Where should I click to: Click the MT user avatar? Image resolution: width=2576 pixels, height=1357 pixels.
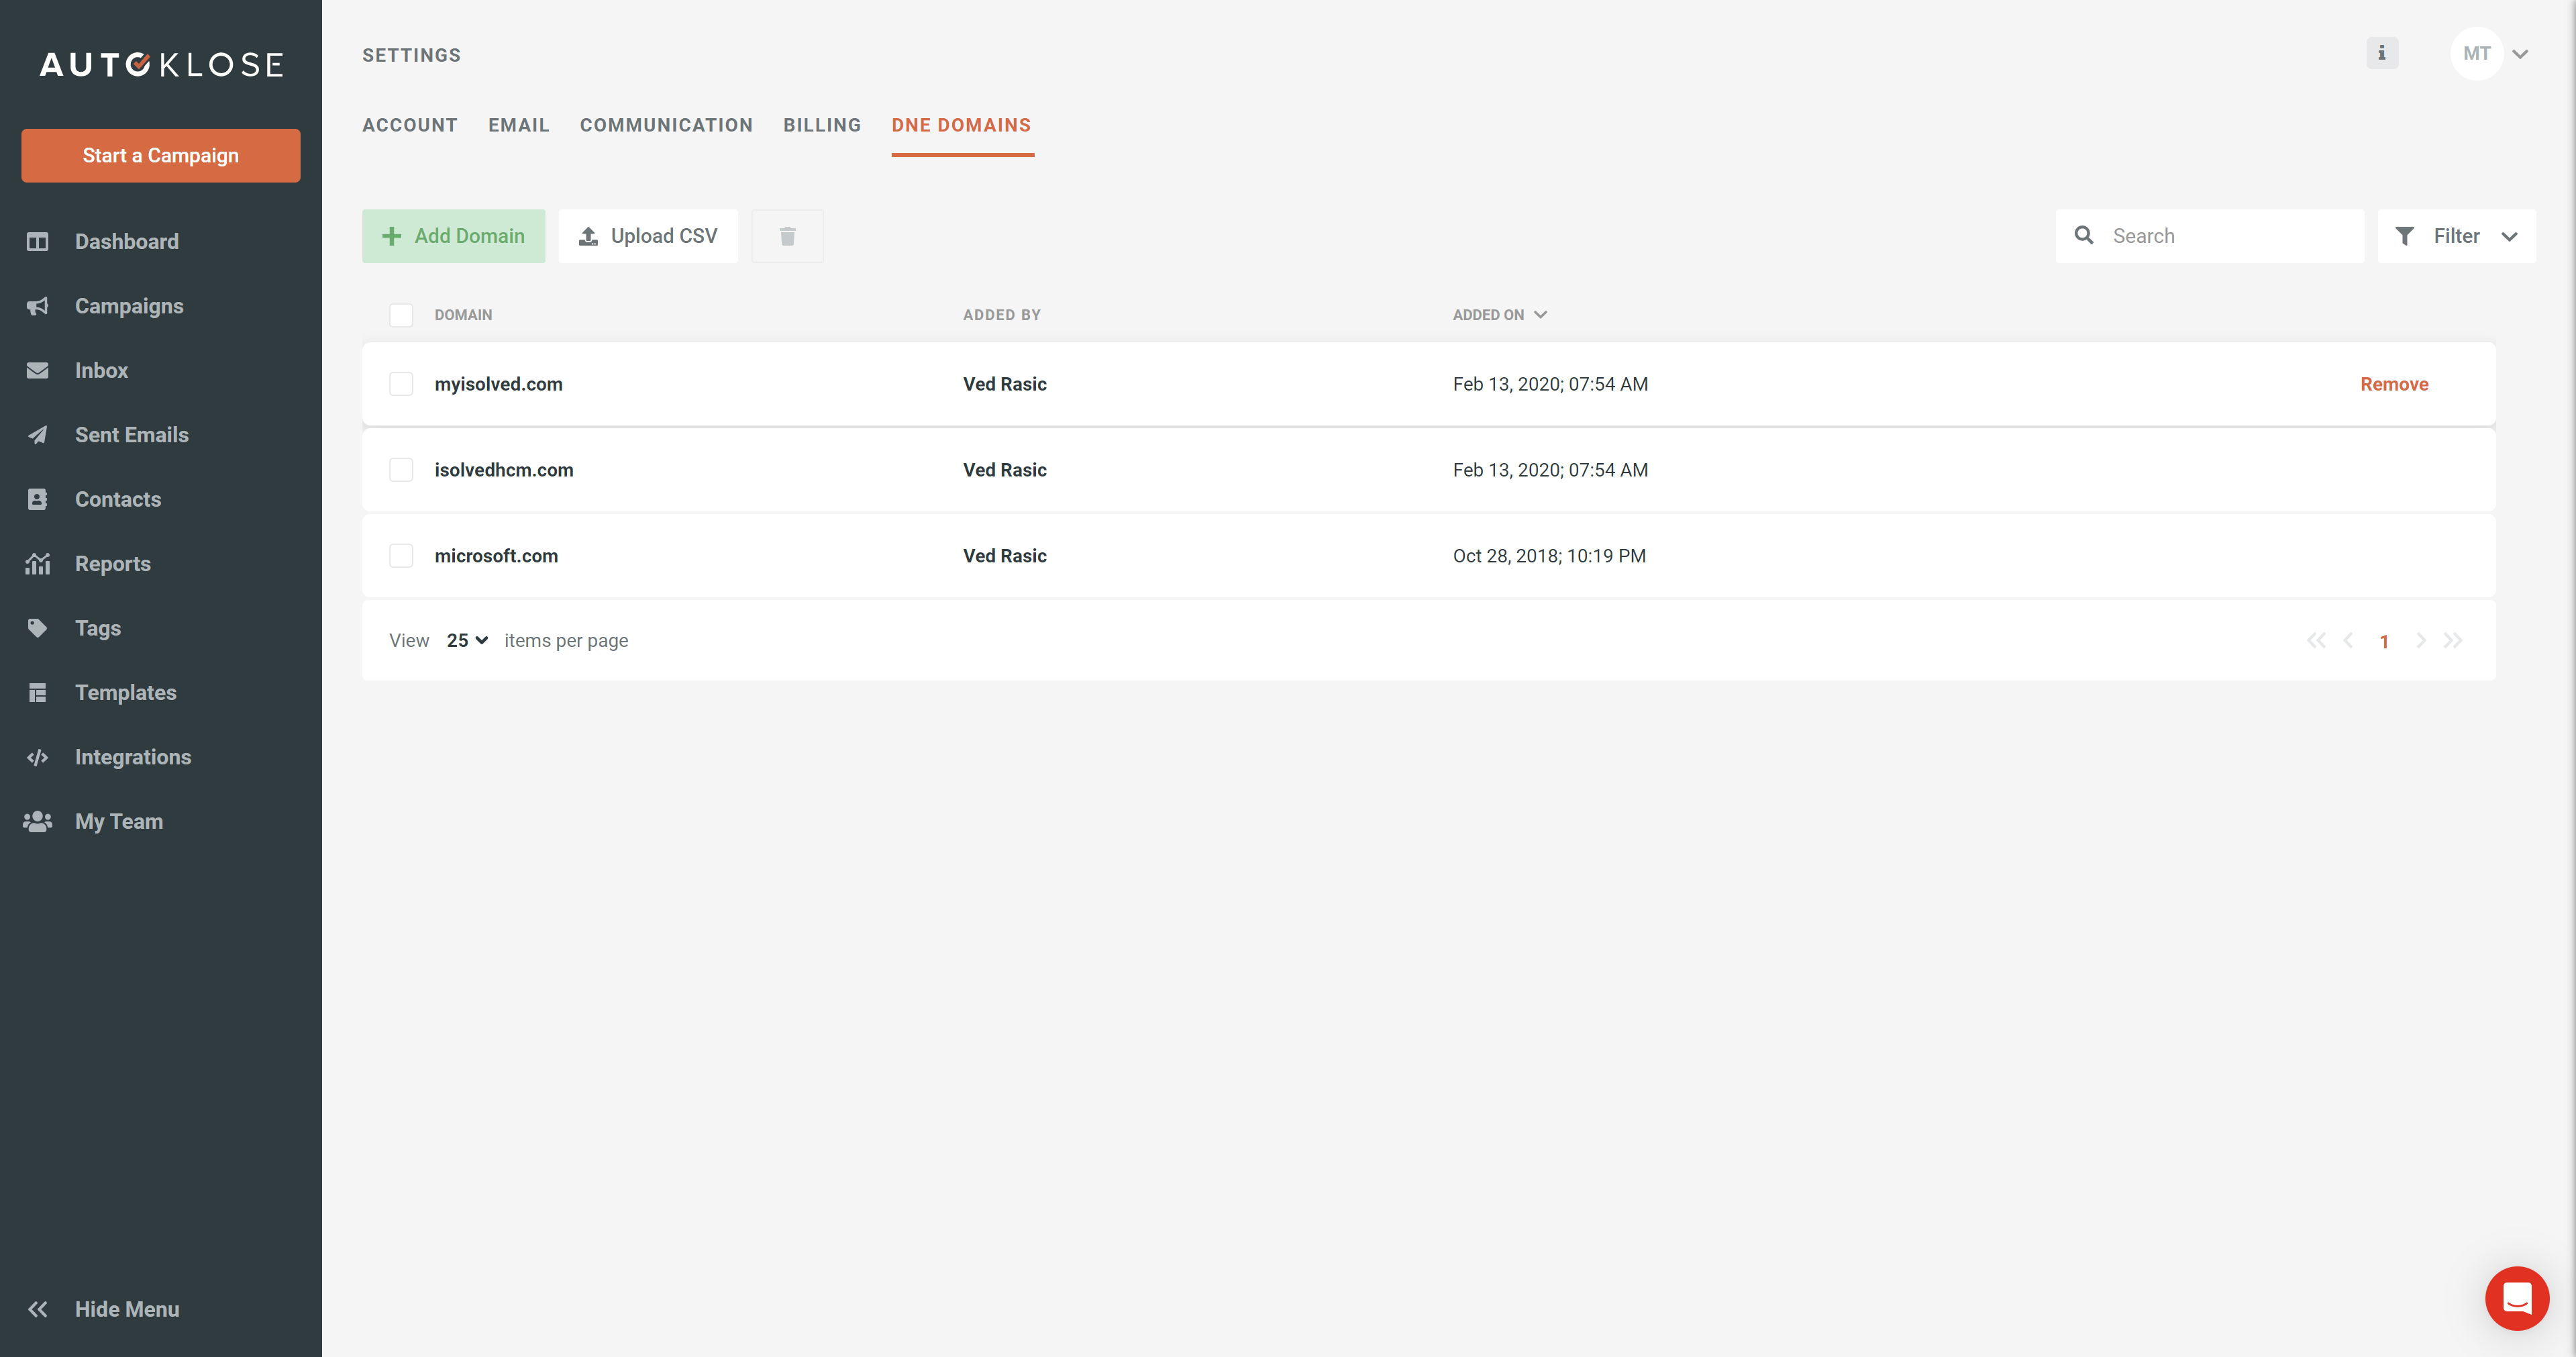2476,53
